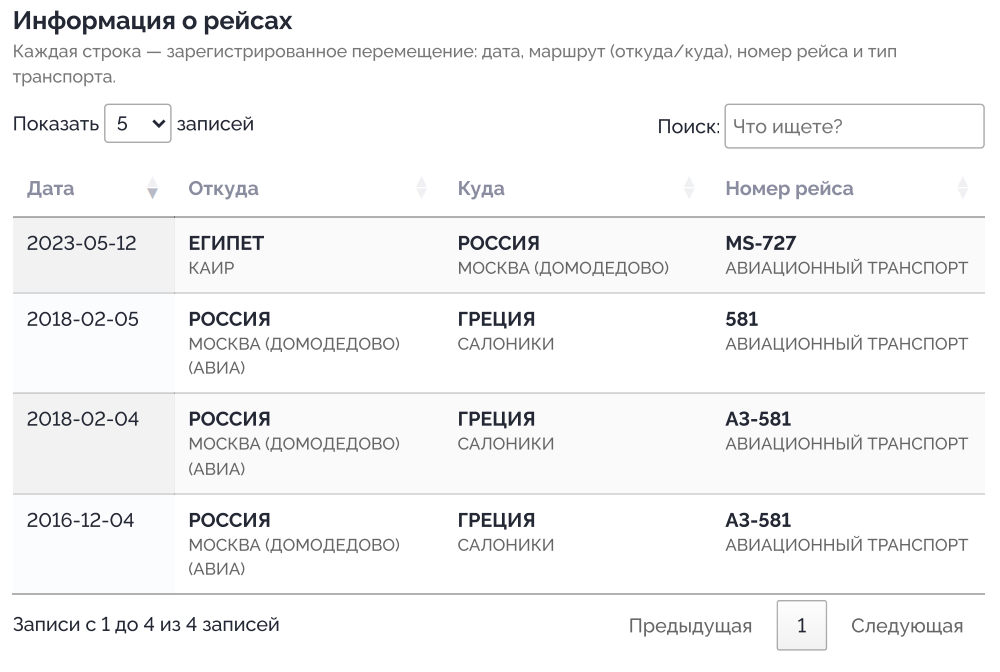Click the sort arrows in Номер рейса column

tap(962, 188)
